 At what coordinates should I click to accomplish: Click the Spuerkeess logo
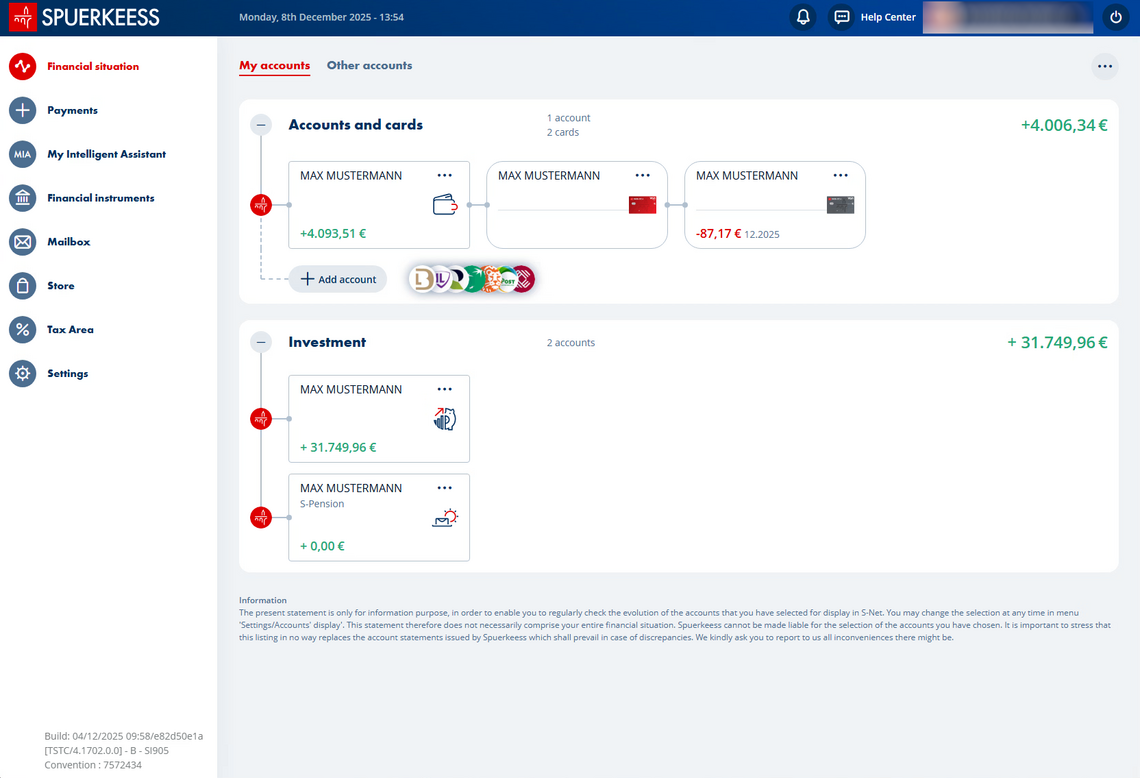[85, 17]
